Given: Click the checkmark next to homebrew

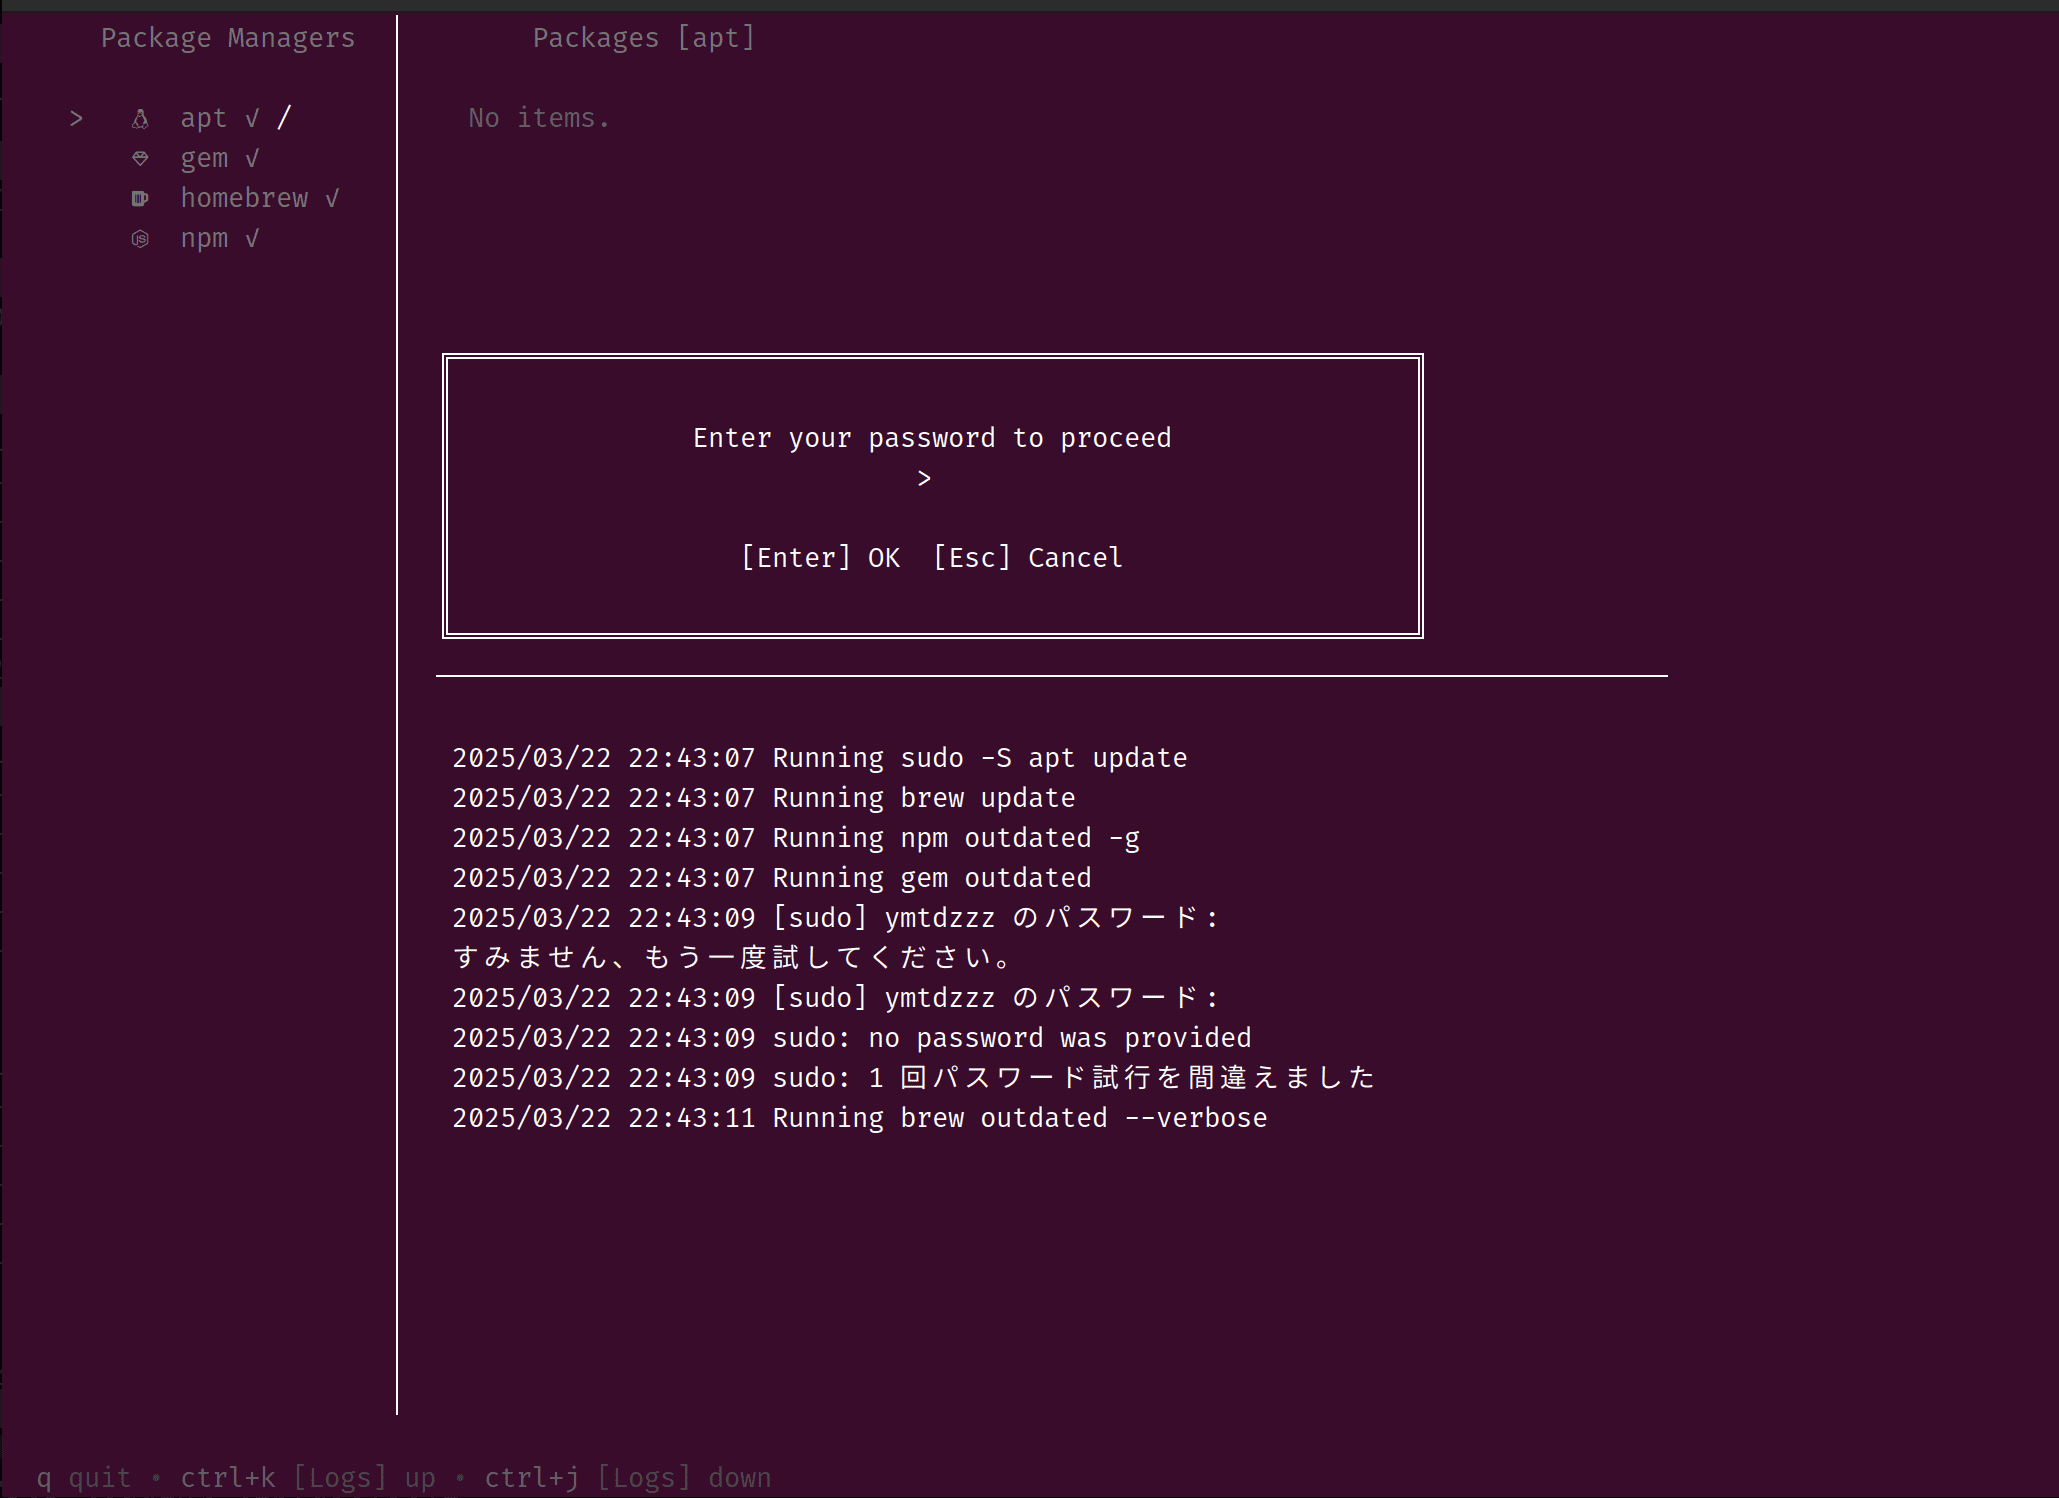Looking at the screenshot, I should tap(332, 198).
